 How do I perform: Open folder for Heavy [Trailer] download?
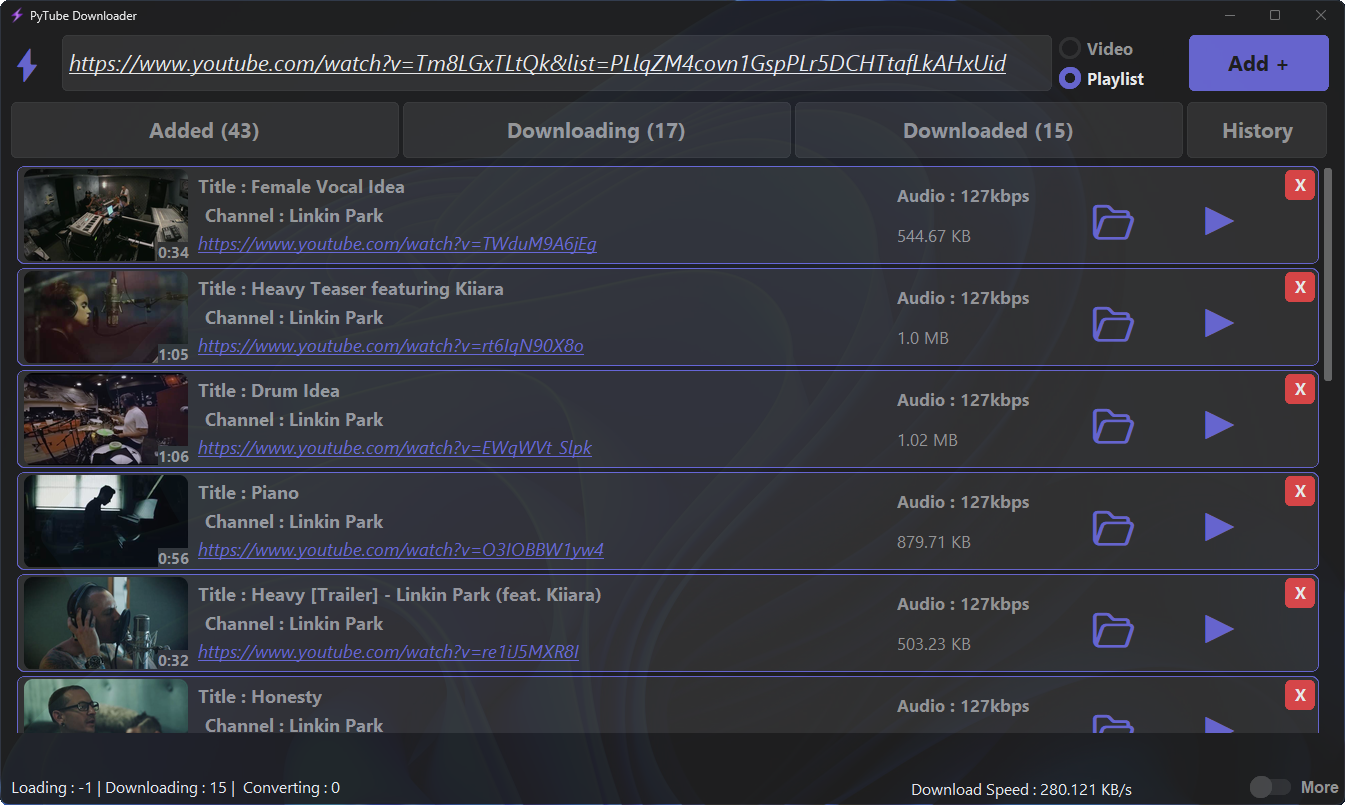tap(1112, 630)
